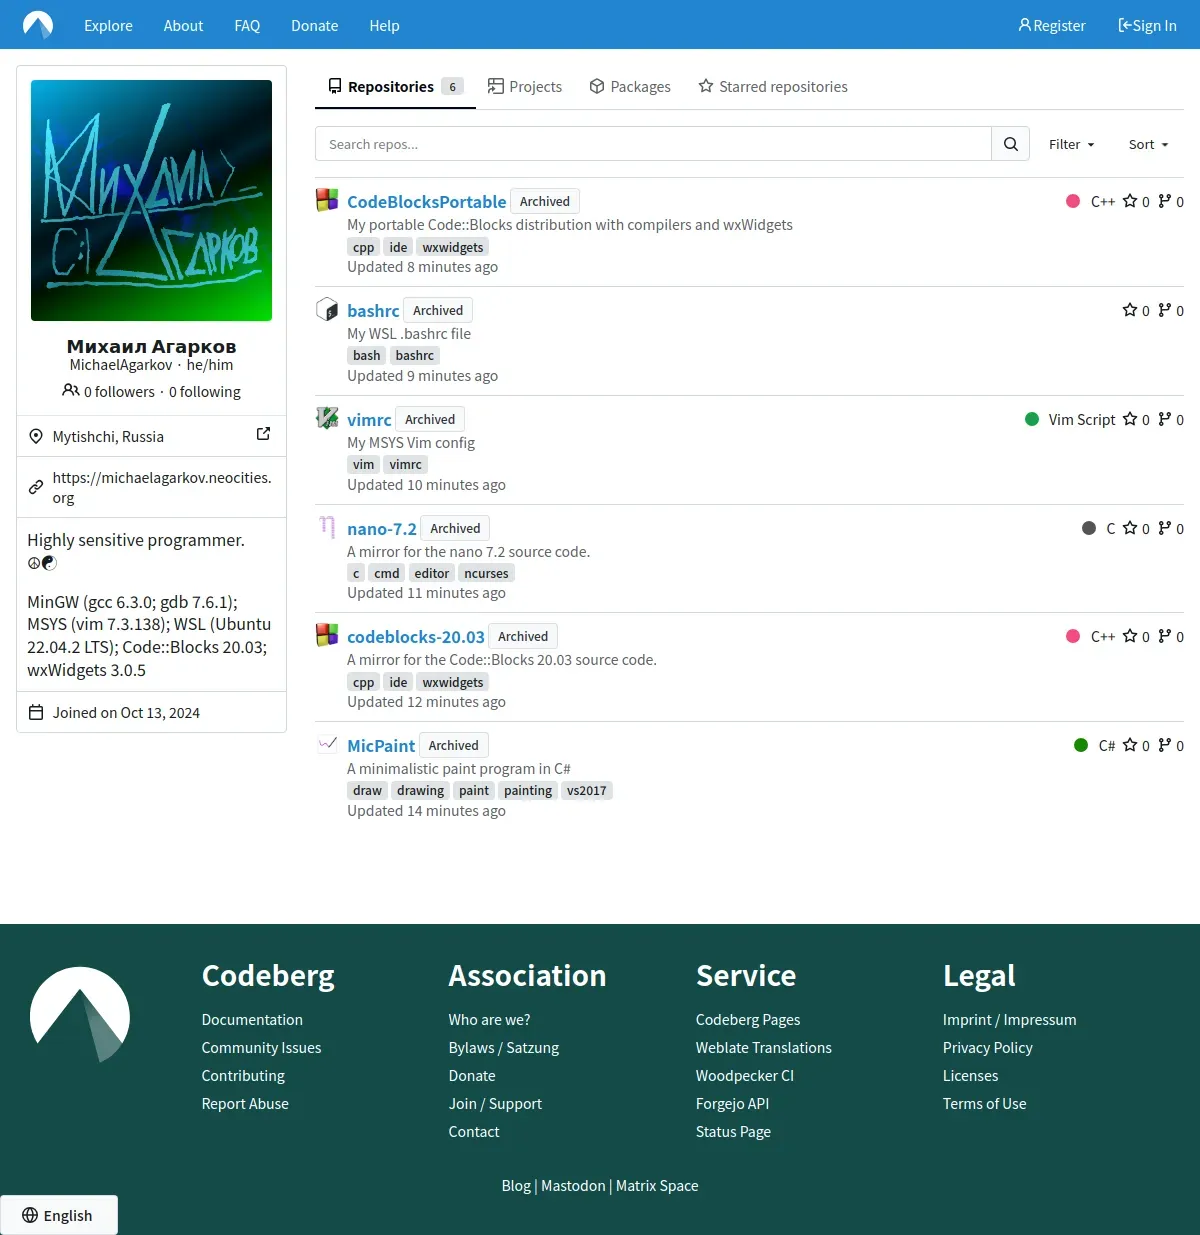This screenshot has height=1235, width=1200.
Task: Open the michaelagarkov.neocities.org website link
Action: coord(162,487)
